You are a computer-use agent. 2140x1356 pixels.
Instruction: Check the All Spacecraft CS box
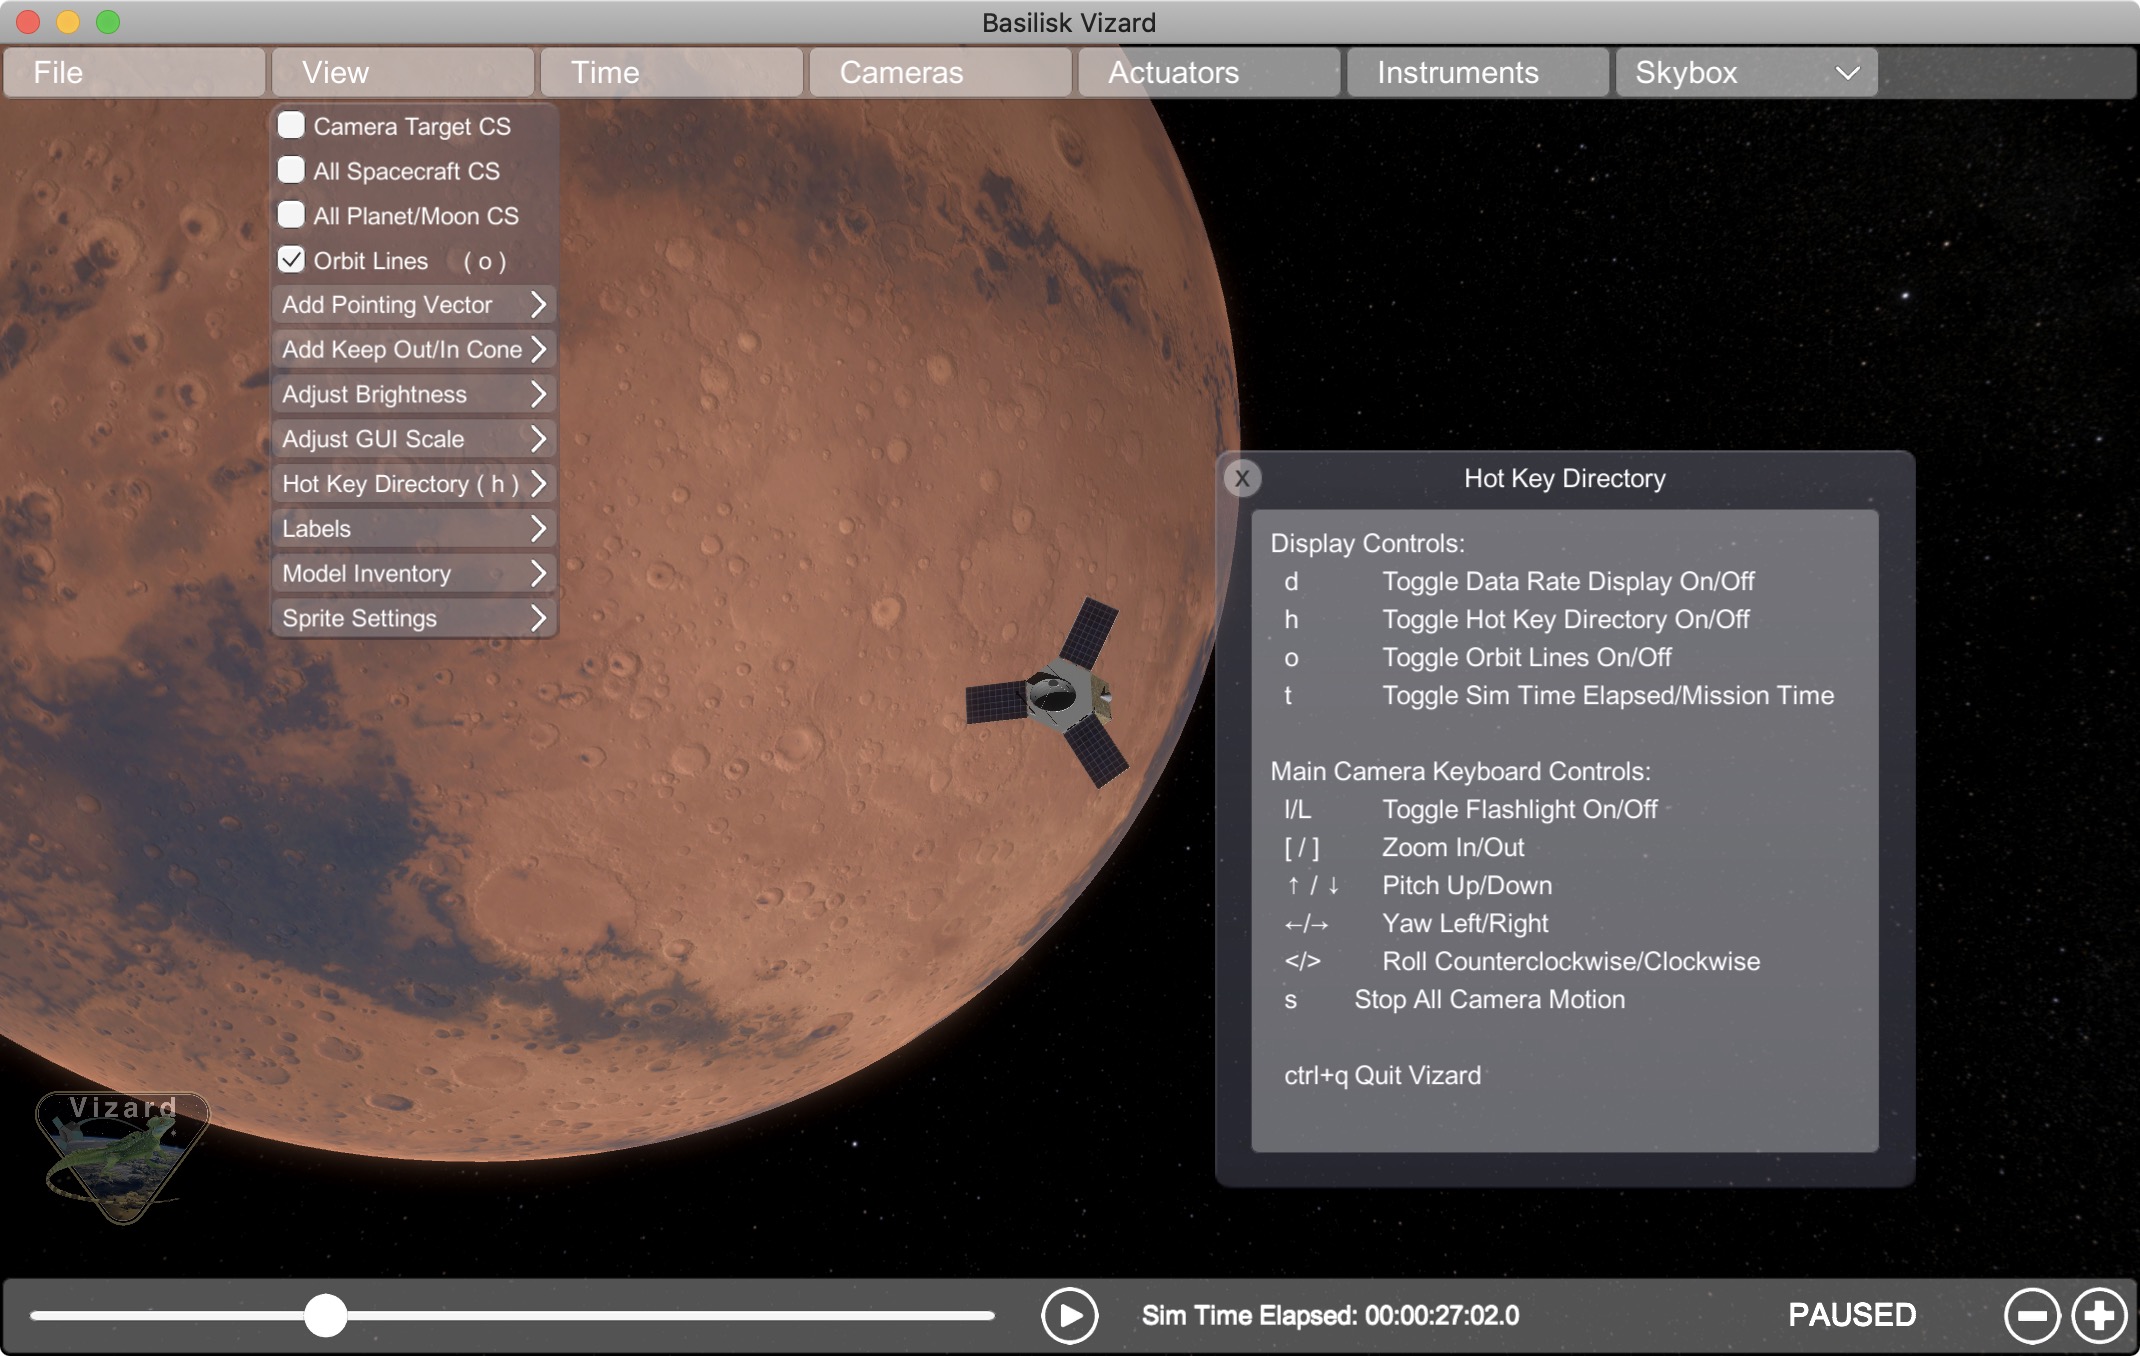[x=291, y=171]
